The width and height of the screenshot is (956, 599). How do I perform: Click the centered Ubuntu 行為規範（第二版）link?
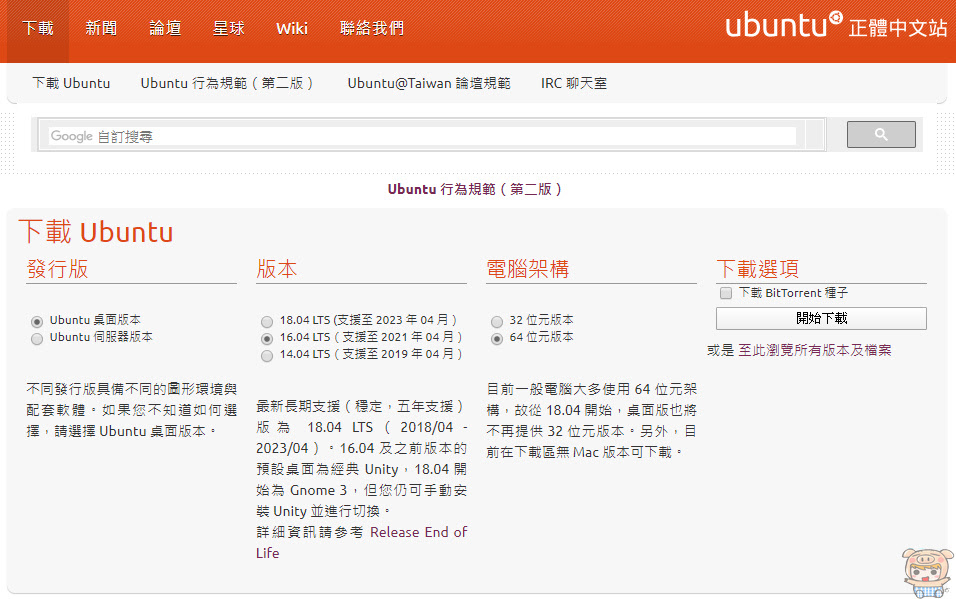(x=476, y=189)
